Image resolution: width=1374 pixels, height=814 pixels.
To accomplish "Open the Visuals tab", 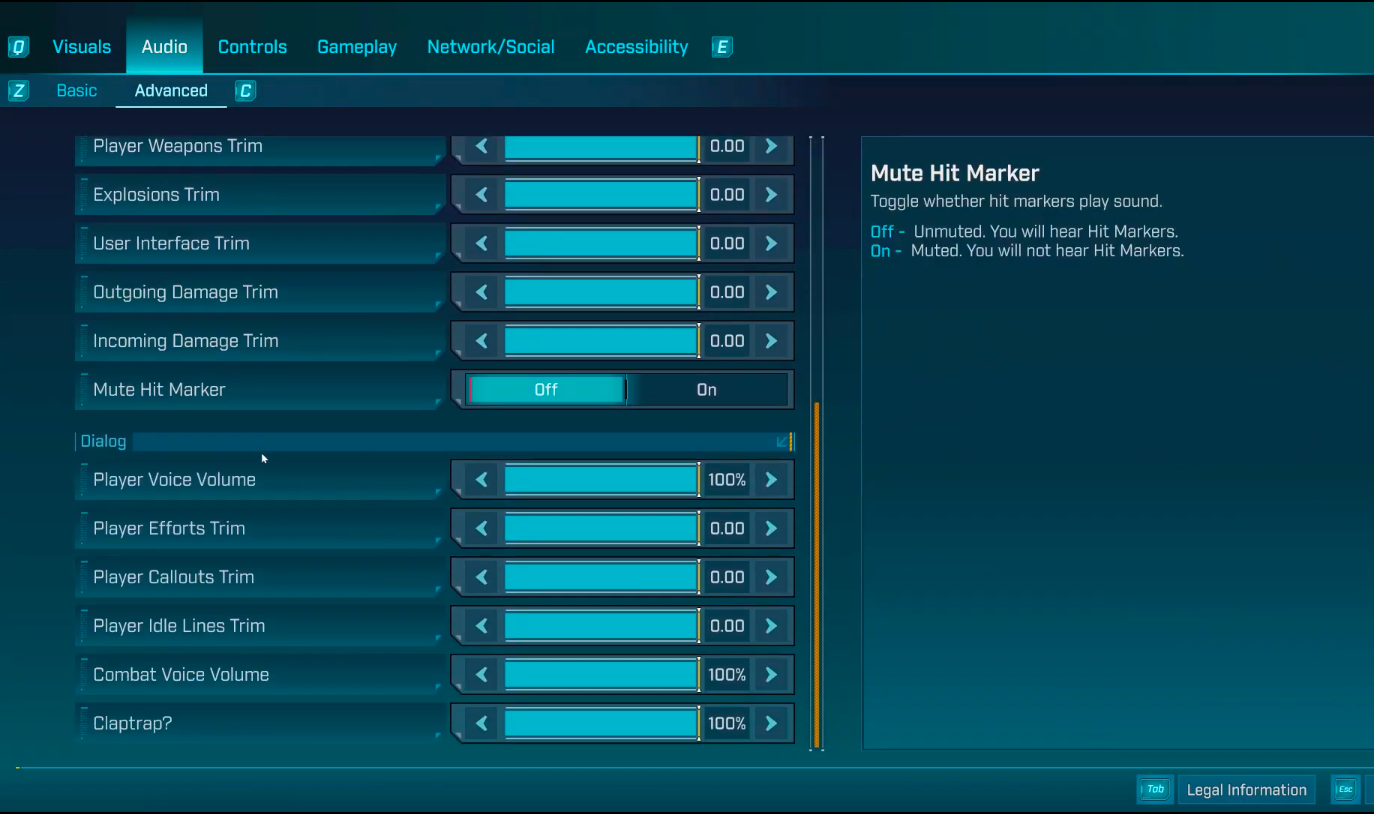I will [82, 47].
